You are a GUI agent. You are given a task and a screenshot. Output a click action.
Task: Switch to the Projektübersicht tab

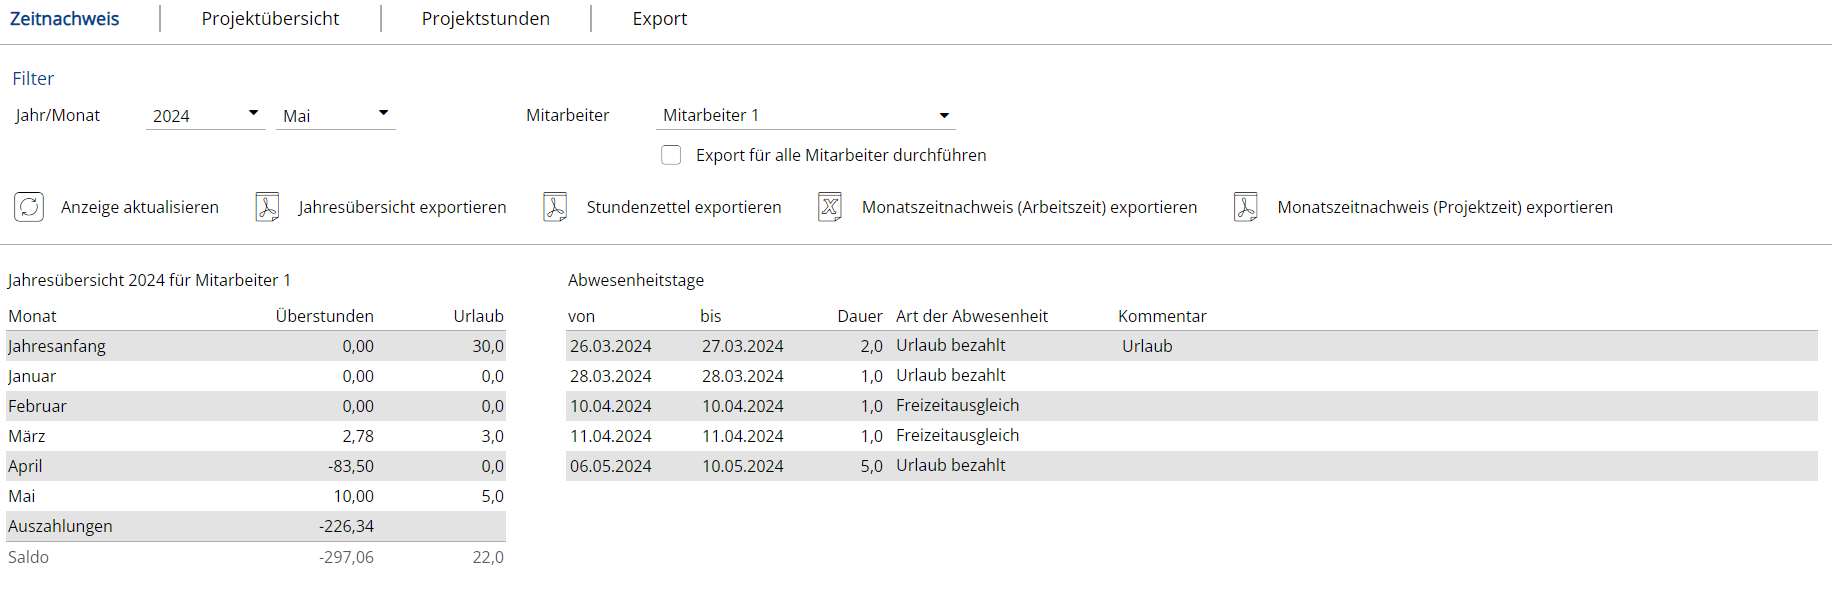[270, 19]
